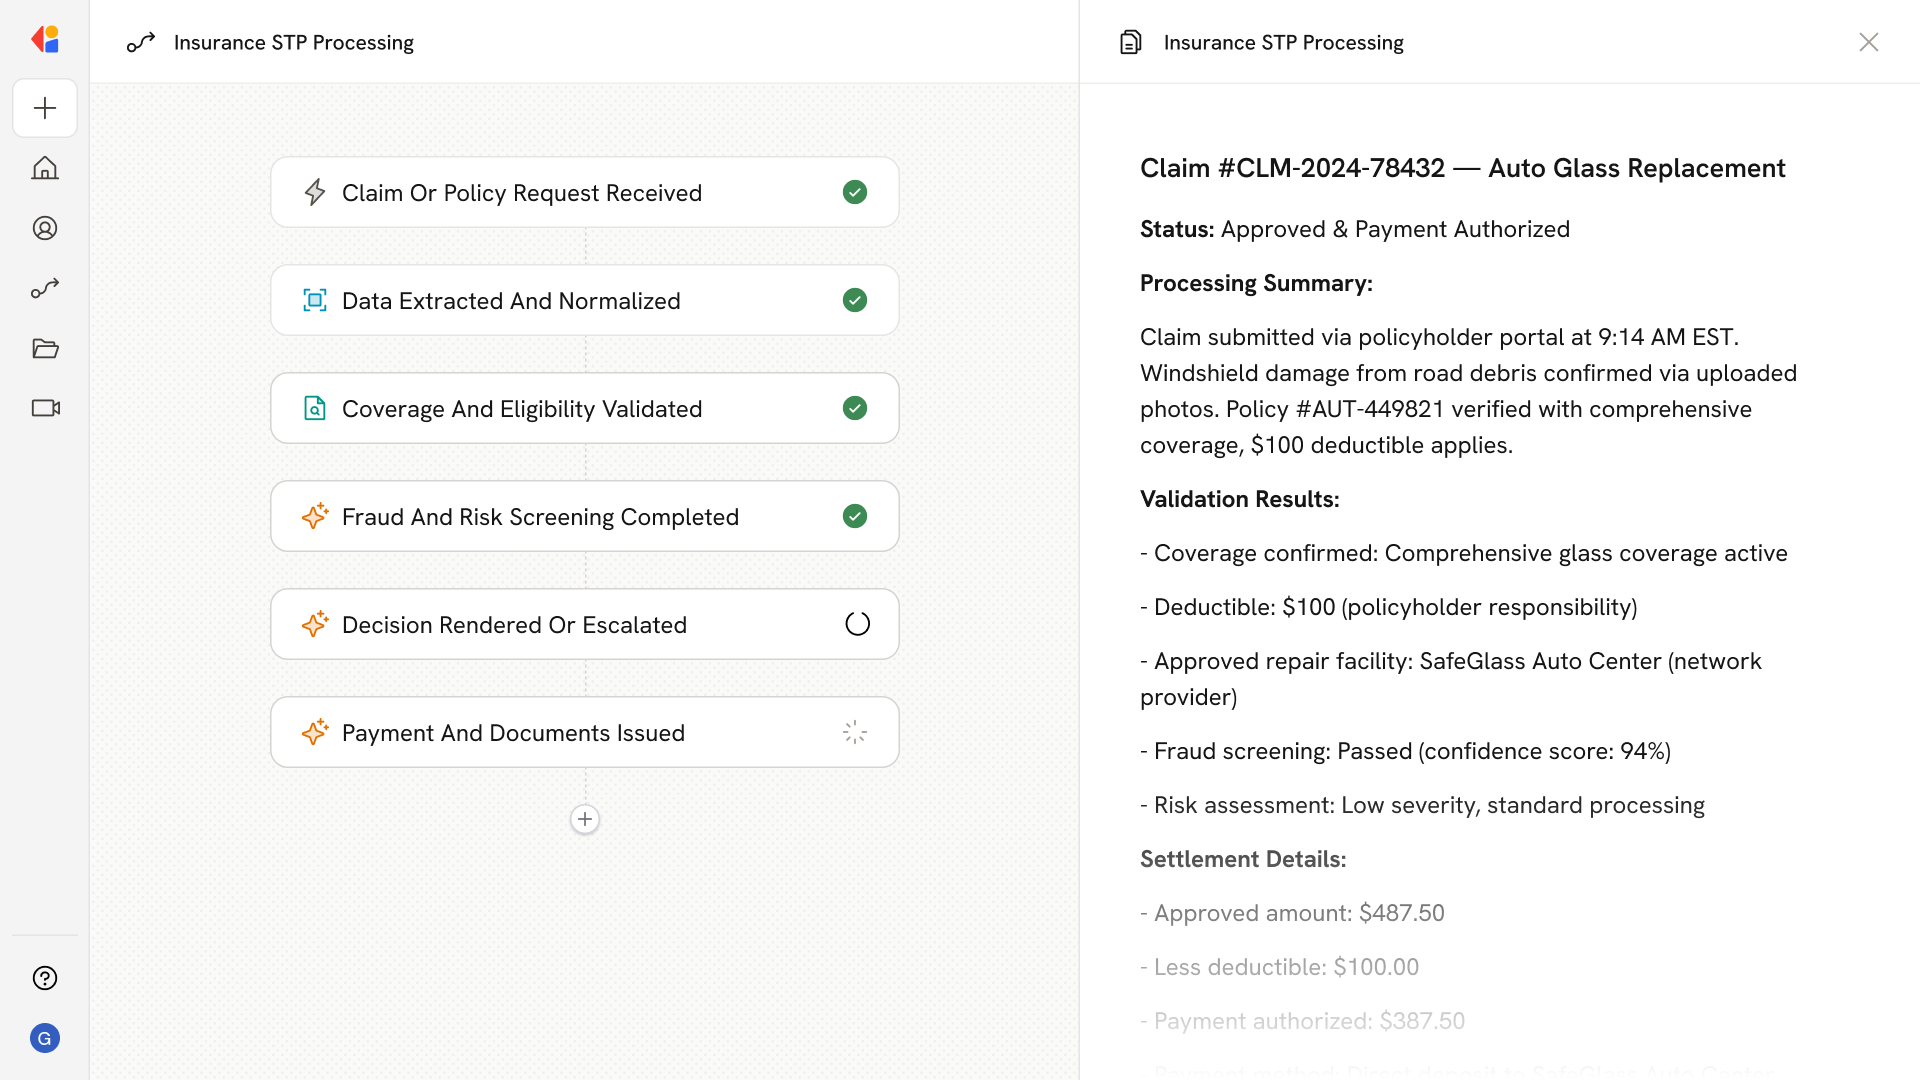Screen dimensions: 1920x1080
Task: Open the Home icon in the sidebar
Action: point(45,168)
